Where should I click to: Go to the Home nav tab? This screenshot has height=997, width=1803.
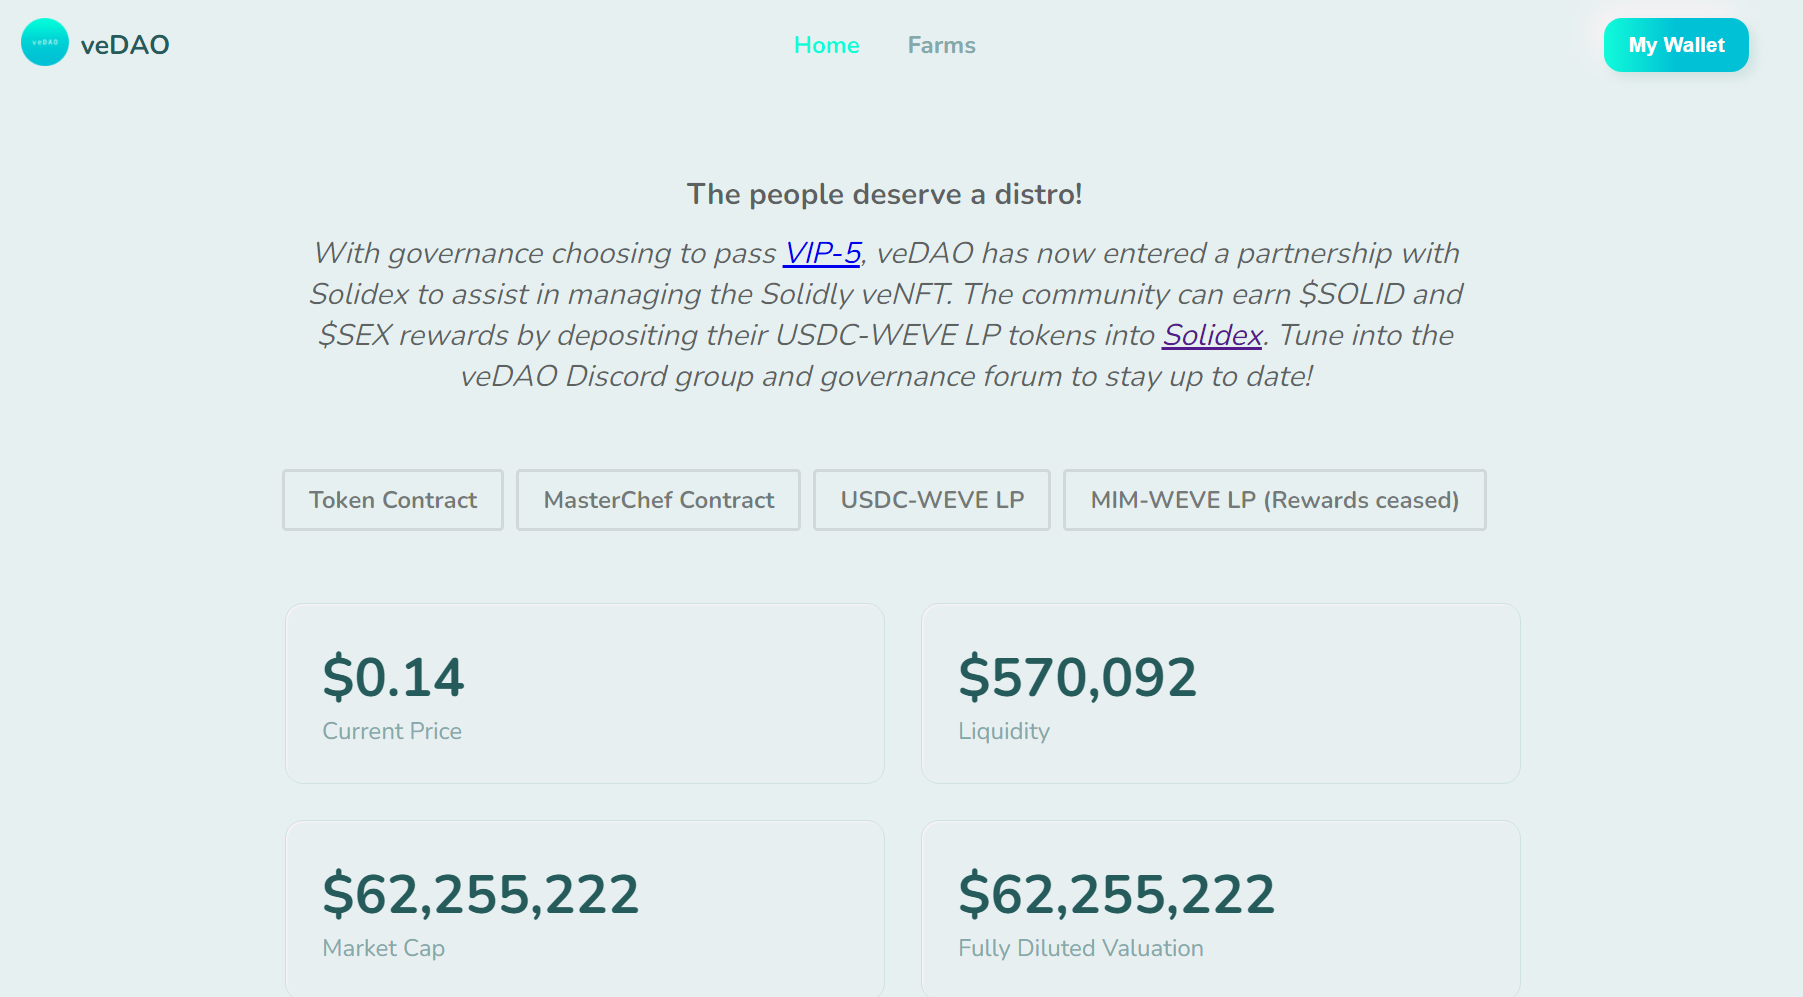tap(826, 45)
